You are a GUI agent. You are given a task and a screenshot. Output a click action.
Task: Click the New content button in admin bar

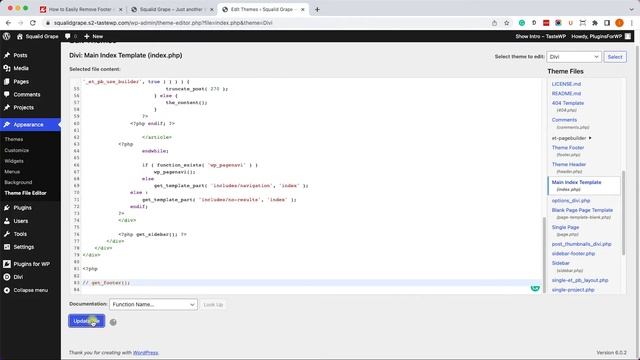(93, 36)
